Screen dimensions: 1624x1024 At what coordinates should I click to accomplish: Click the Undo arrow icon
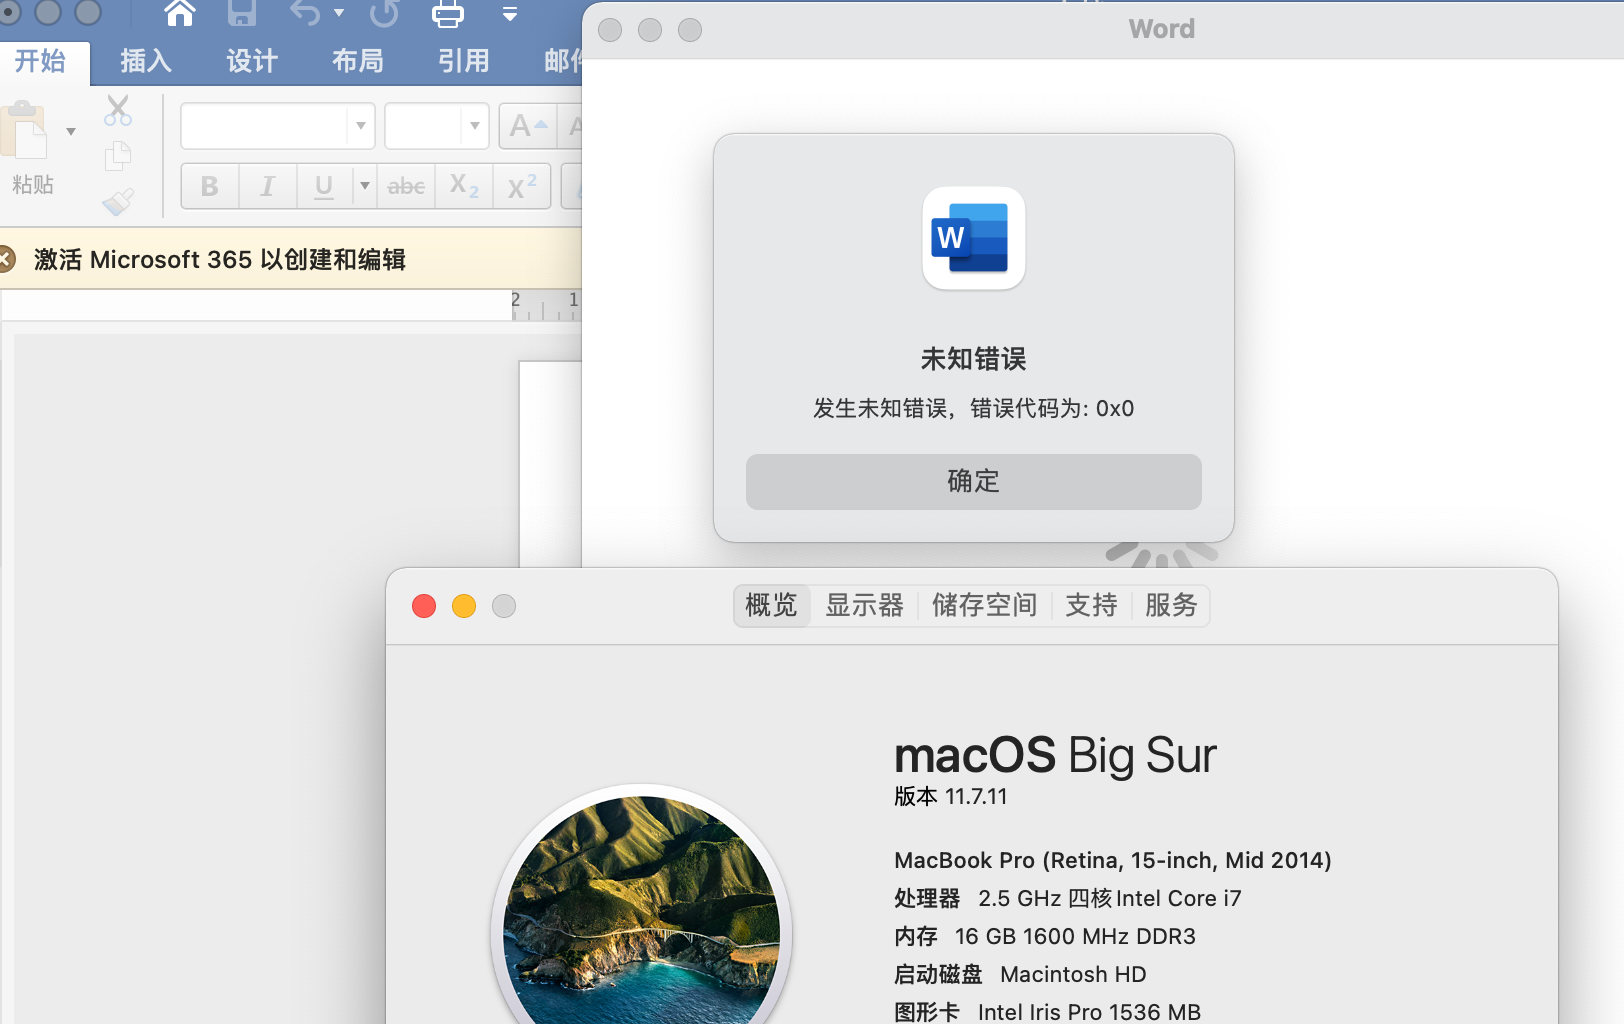[306, 13]
